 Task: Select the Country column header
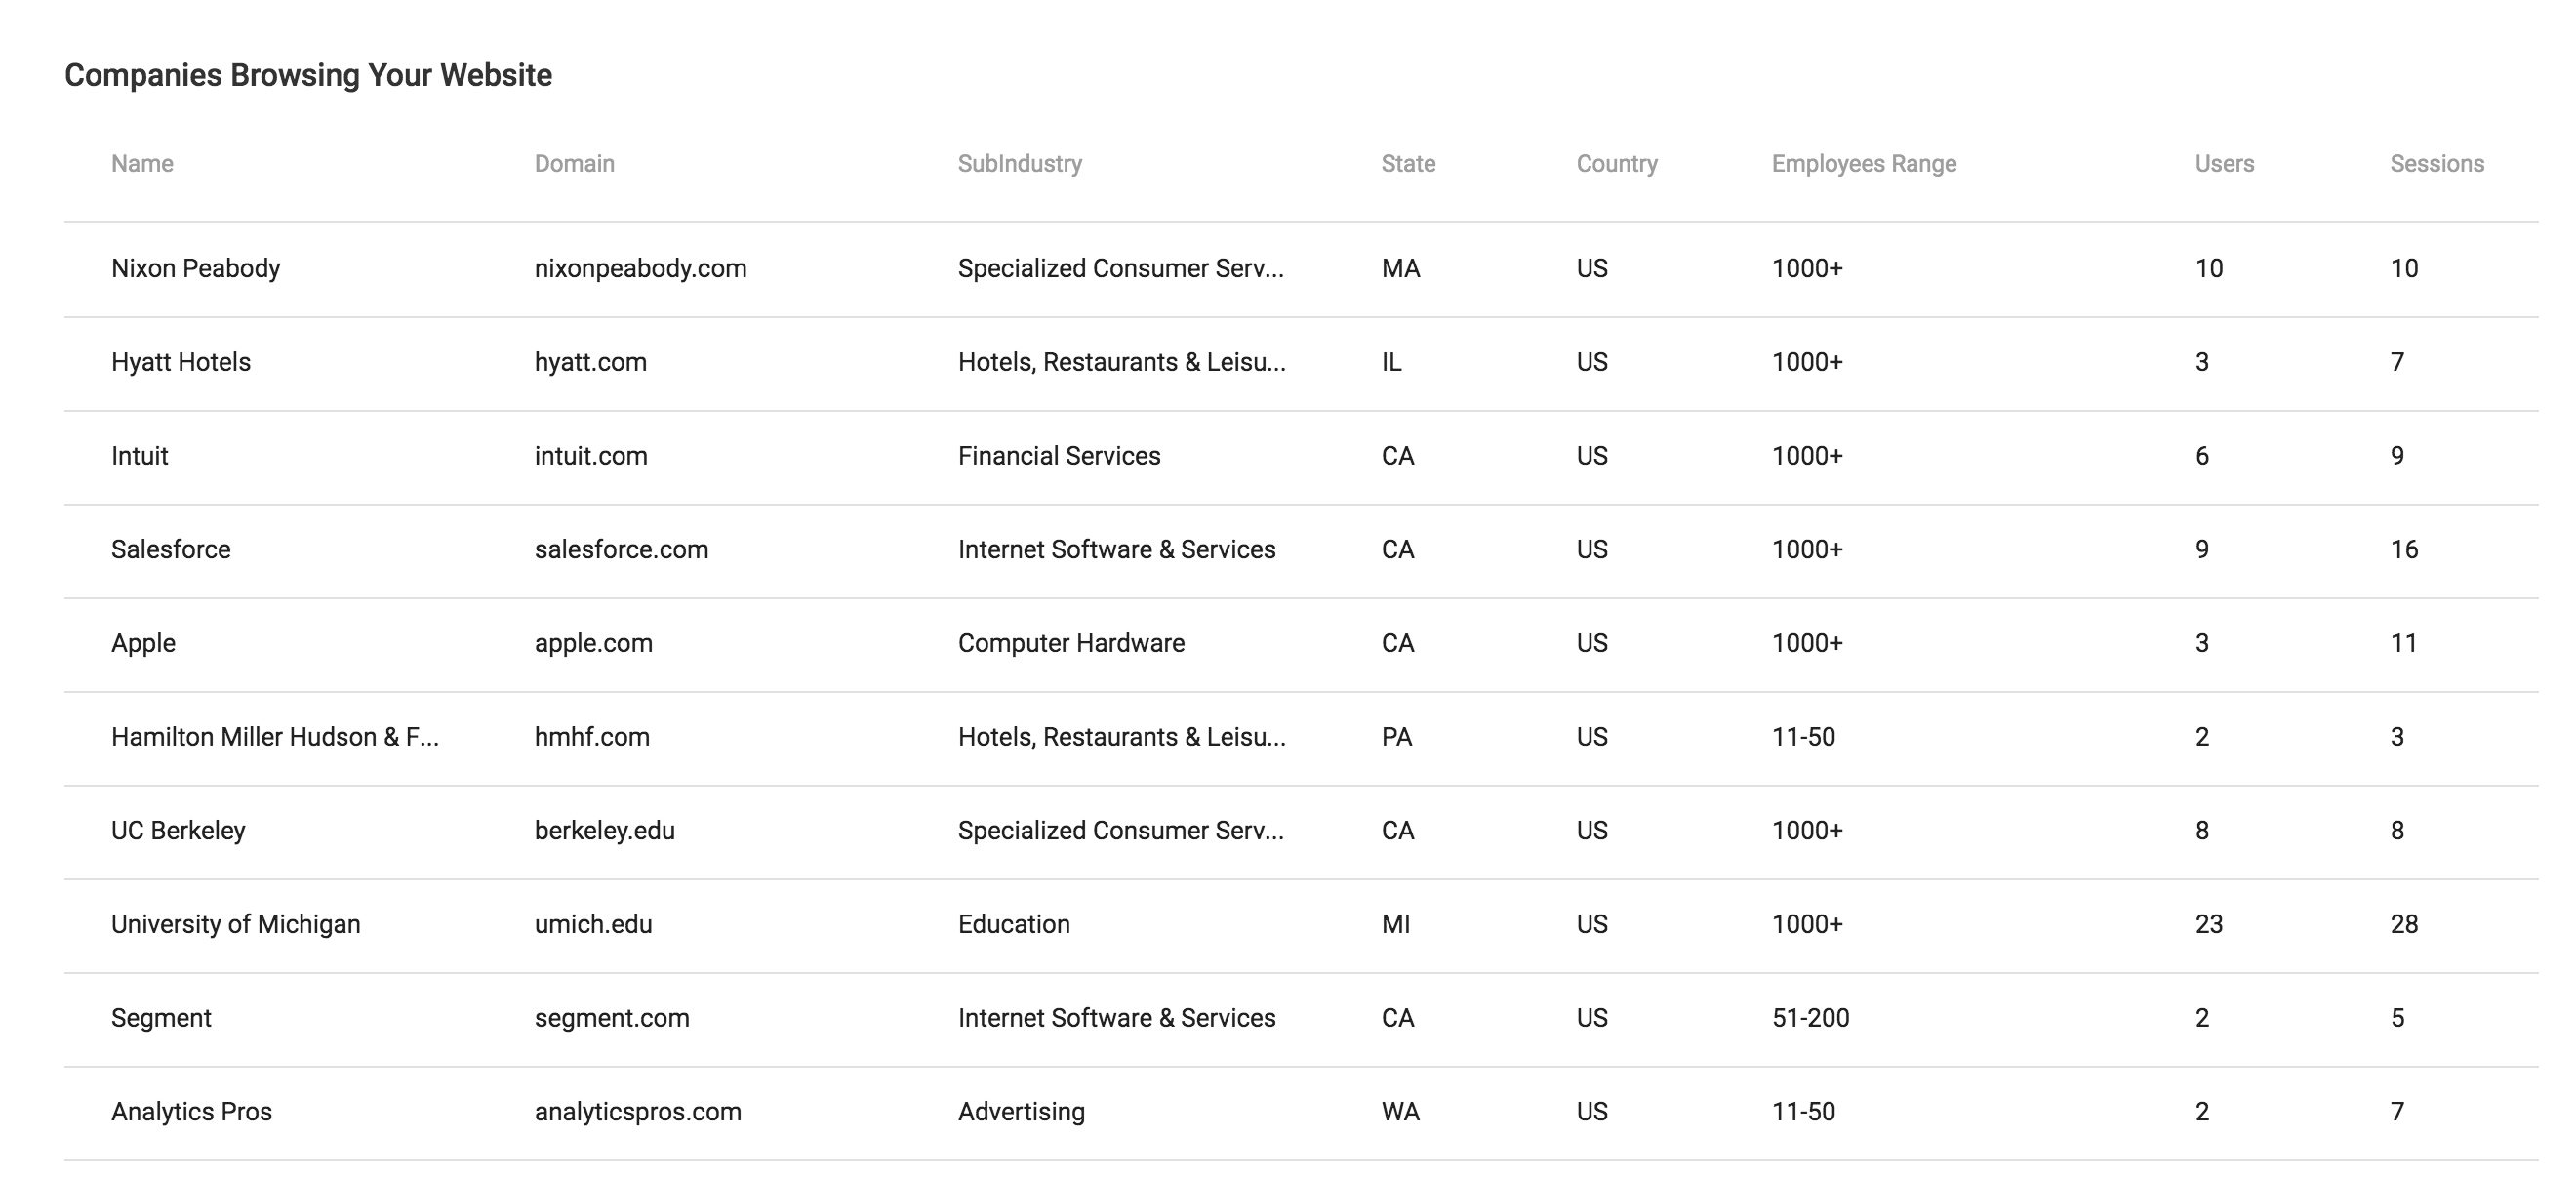(1617, 164)
